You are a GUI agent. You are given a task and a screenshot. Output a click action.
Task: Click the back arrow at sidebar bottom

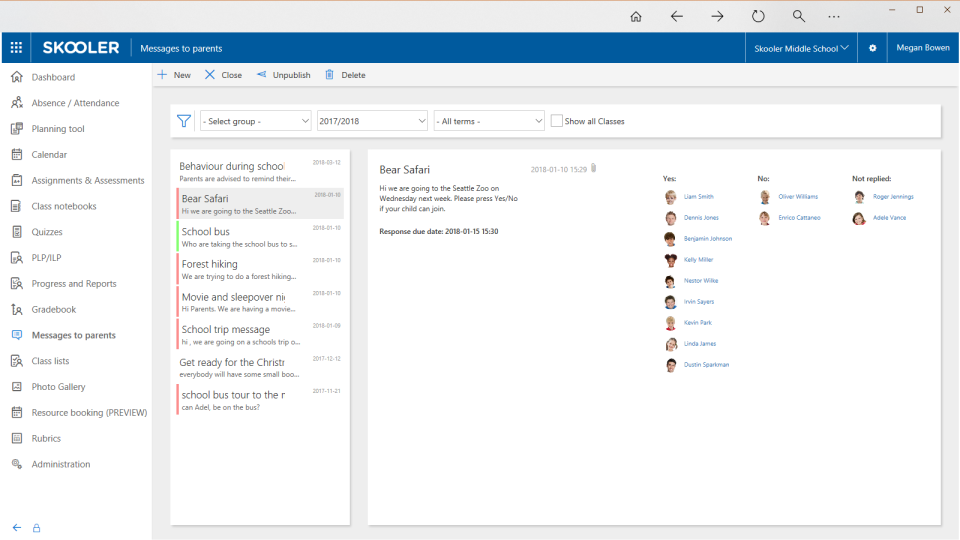16,527
